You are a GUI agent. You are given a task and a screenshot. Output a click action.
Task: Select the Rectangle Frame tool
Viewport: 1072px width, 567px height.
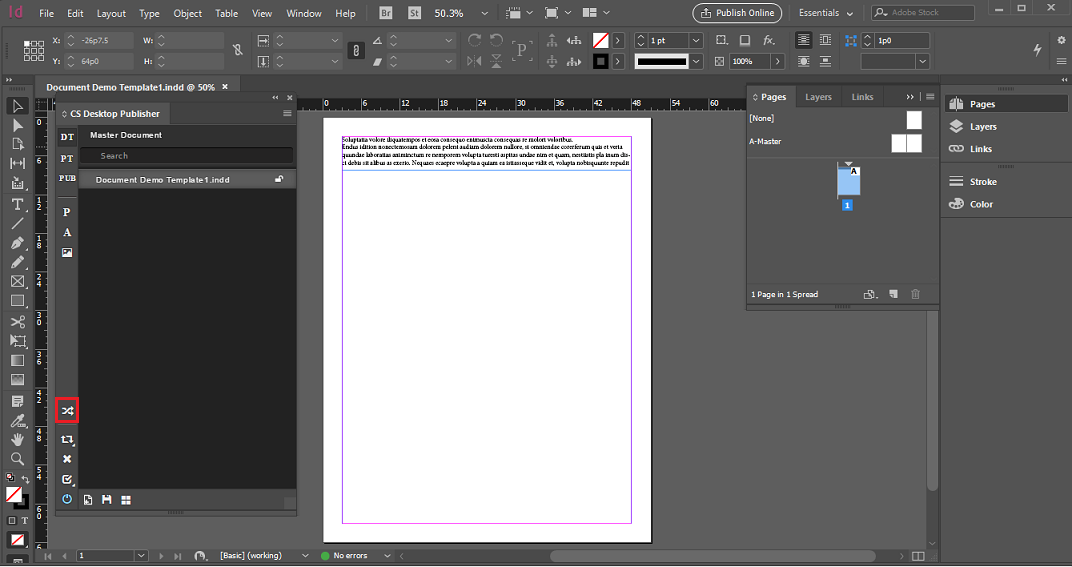18,281
